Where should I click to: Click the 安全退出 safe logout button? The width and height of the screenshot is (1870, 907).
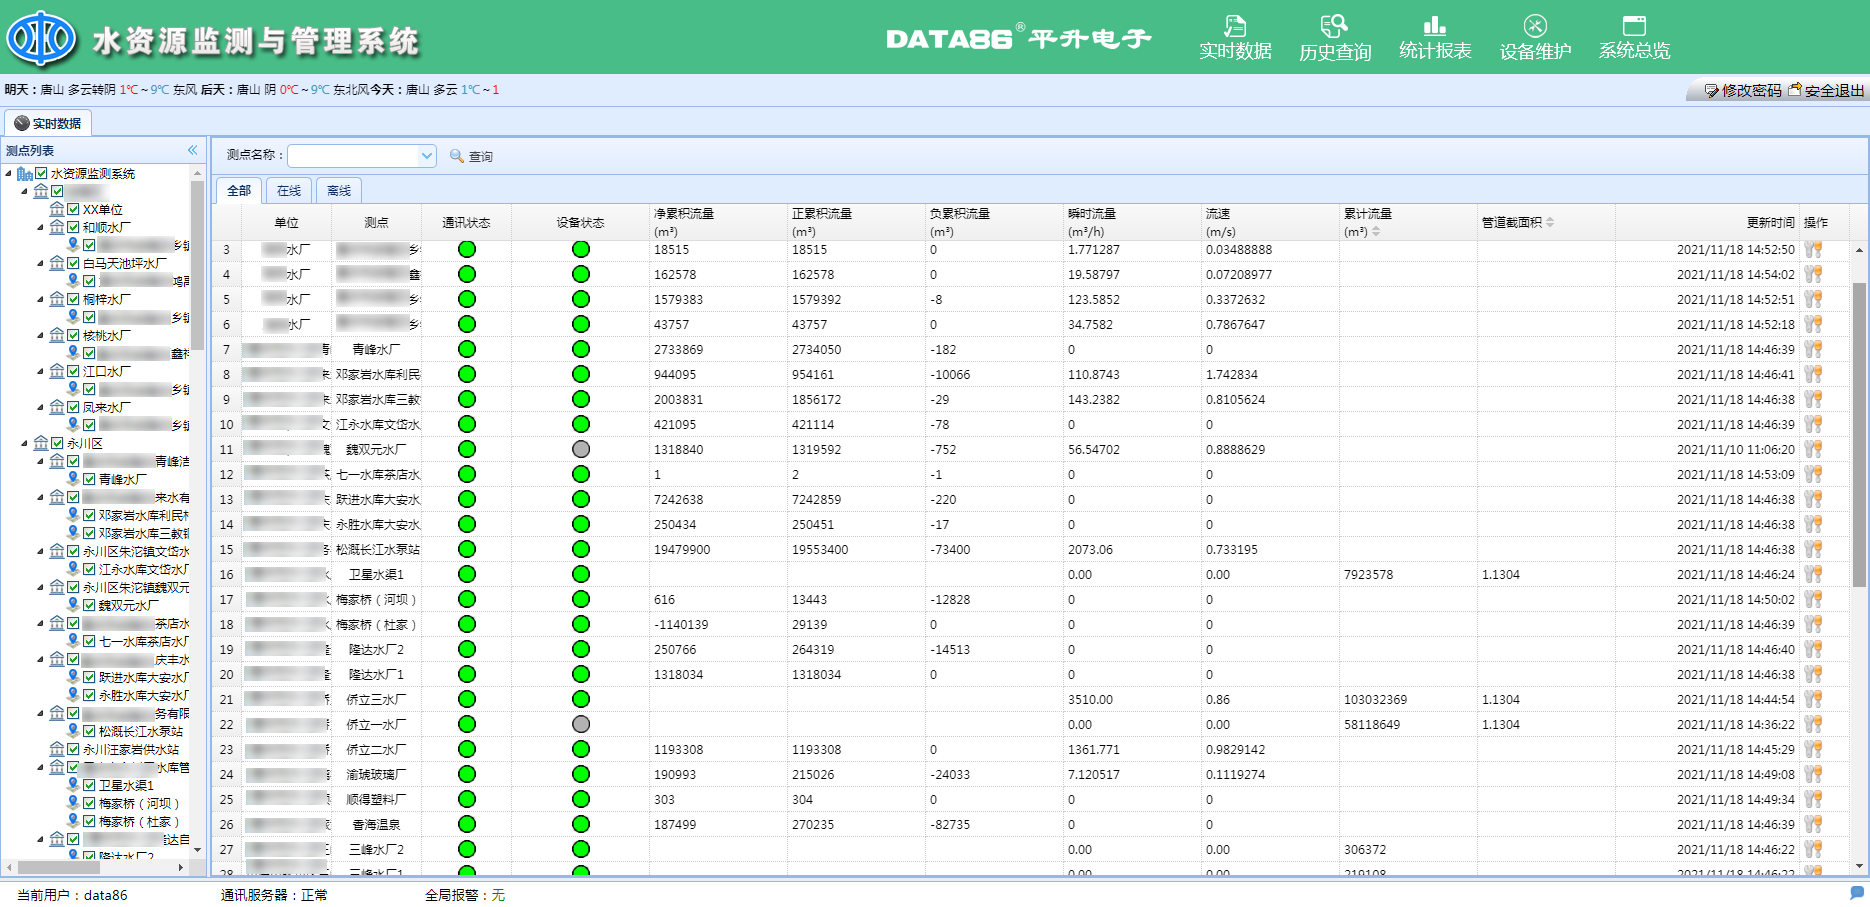pos(1827,91)
